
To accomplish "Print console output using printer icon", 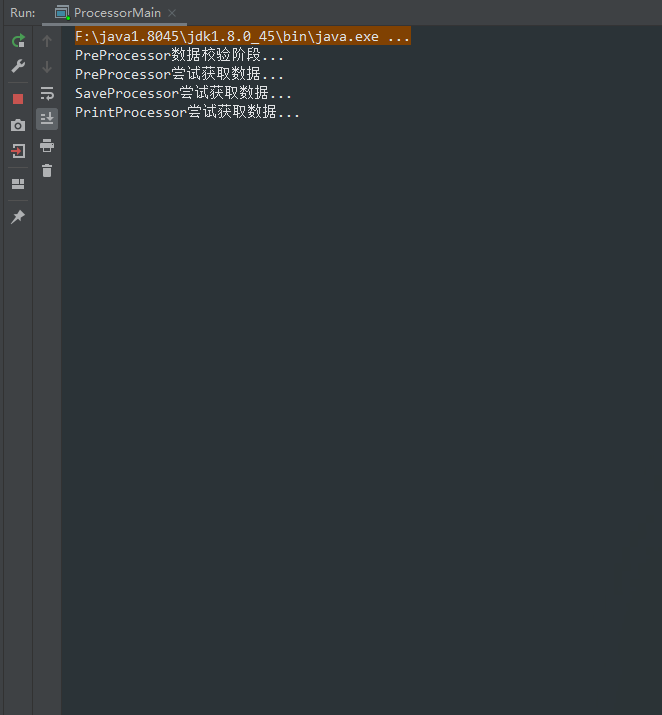I will tap(47, 145).
